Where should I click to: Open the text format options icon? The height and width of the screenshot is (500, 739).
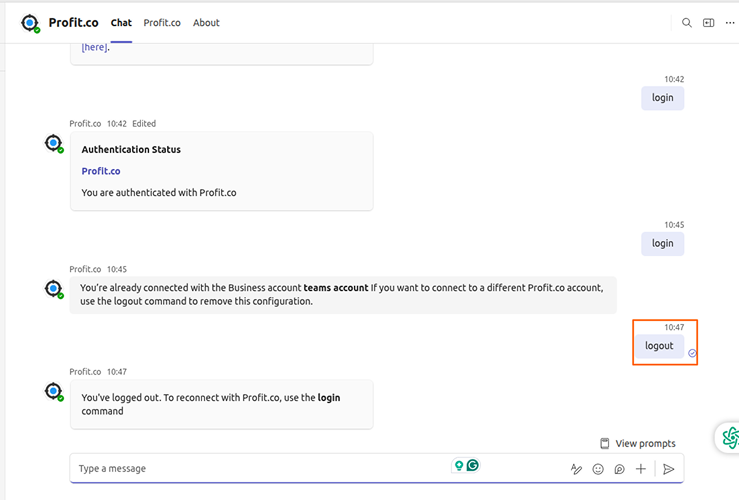tap(576, 469)
